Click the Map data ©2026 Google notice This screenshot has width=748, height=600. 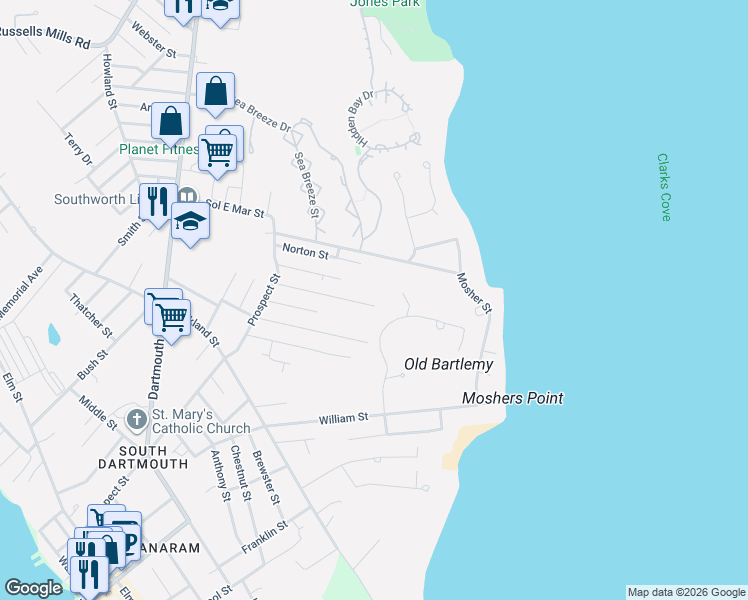(x=686, y=592)
